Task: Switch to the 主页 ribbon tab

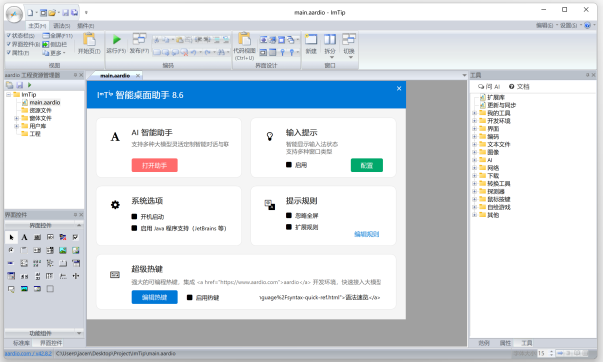Action: coord(37,26)
